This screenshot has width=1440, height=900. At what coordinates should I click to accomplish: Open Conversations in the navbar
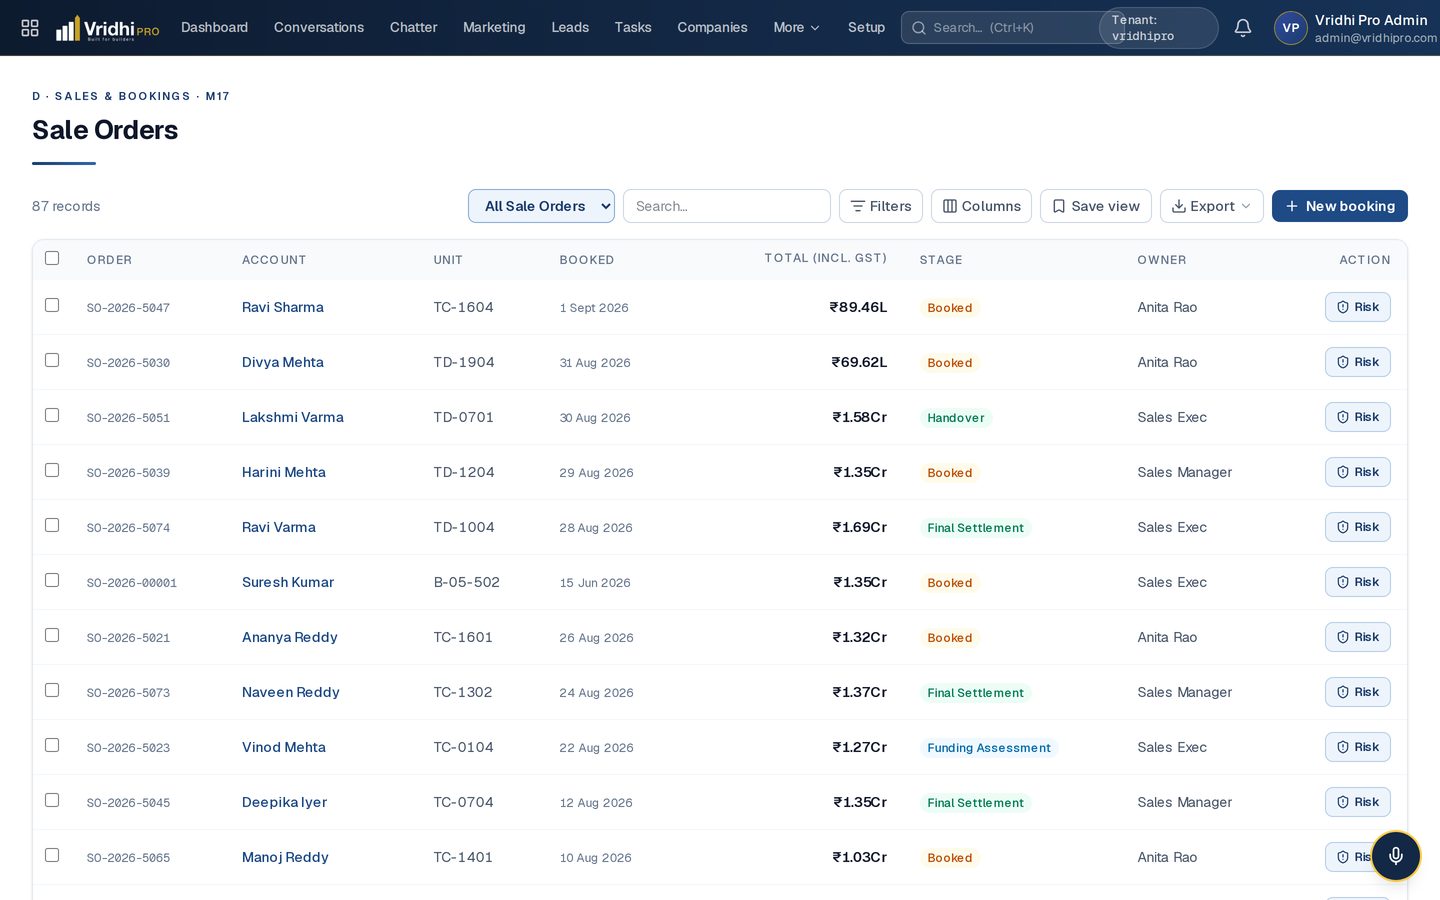pyautogui.click(x=319, y=28)
